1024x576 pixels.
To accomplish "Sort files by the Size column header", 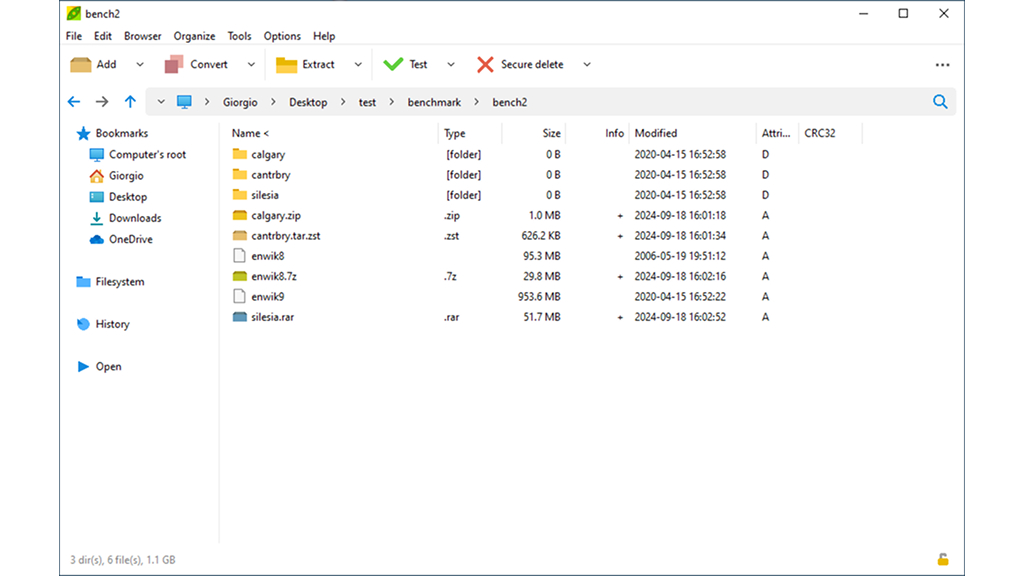I will [x=551, y=133].
